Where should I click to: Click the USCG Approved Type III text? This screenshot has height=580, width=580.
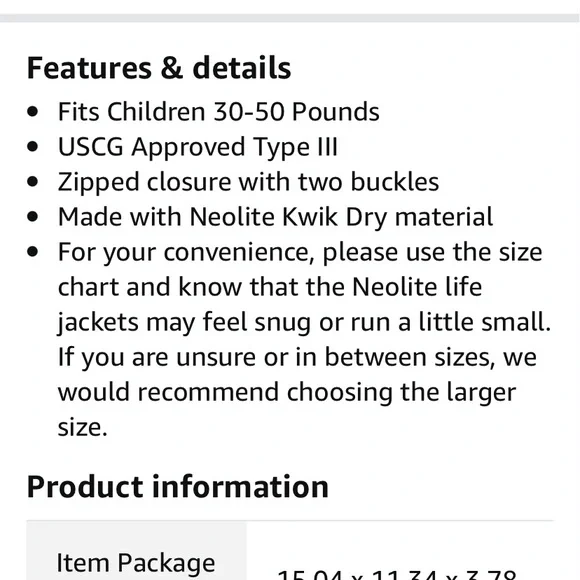point(198,147)
